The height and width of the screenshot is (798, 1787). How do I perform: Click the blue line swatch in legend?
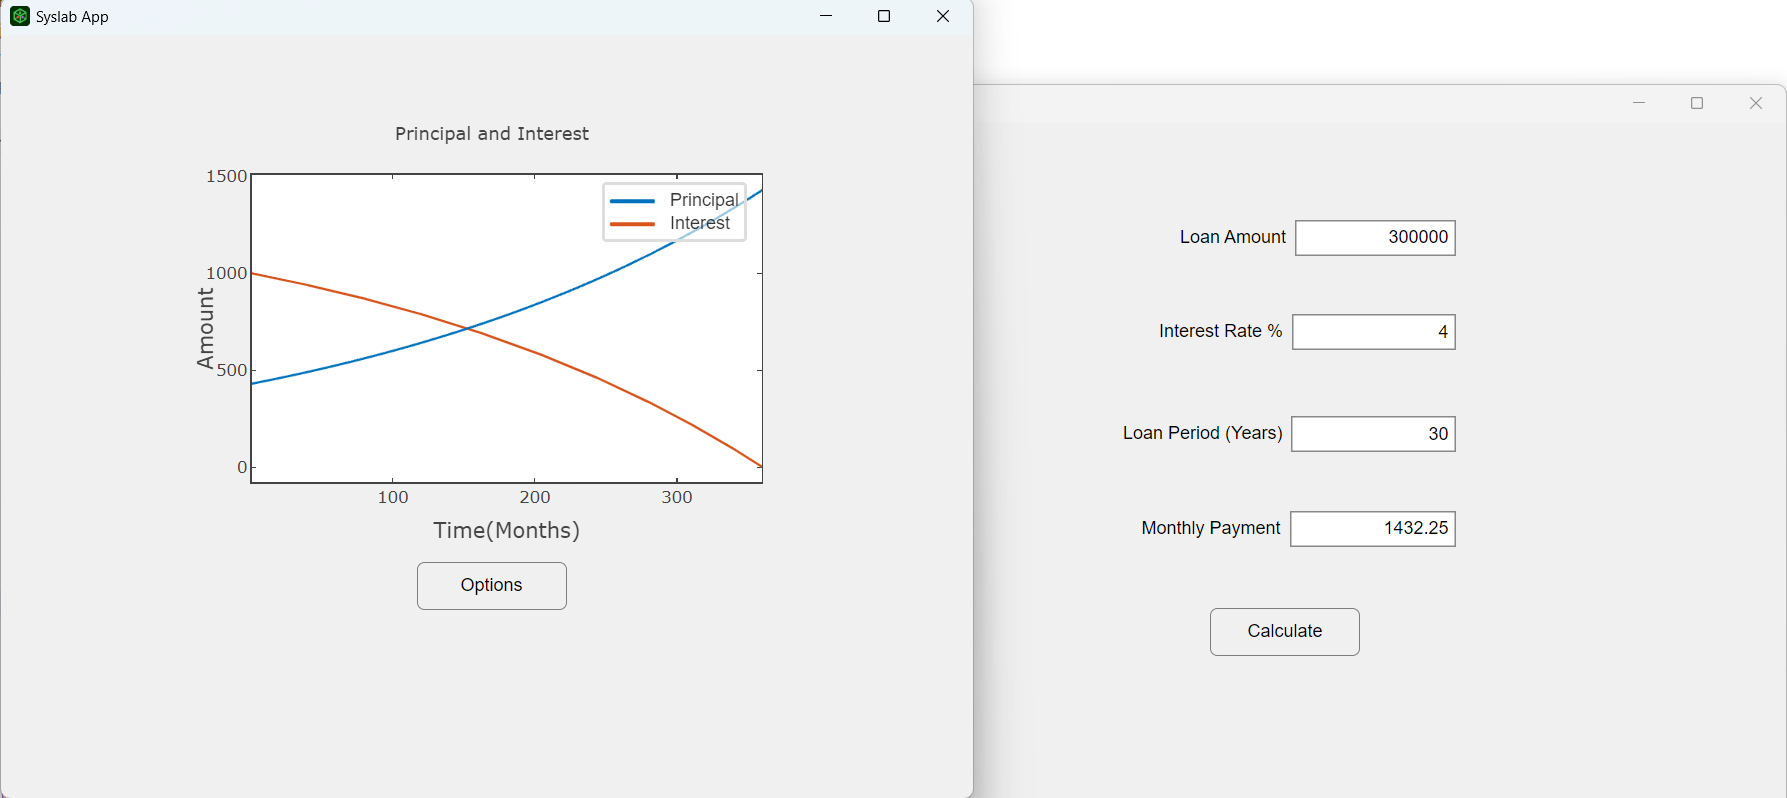(x=632, y=201)
